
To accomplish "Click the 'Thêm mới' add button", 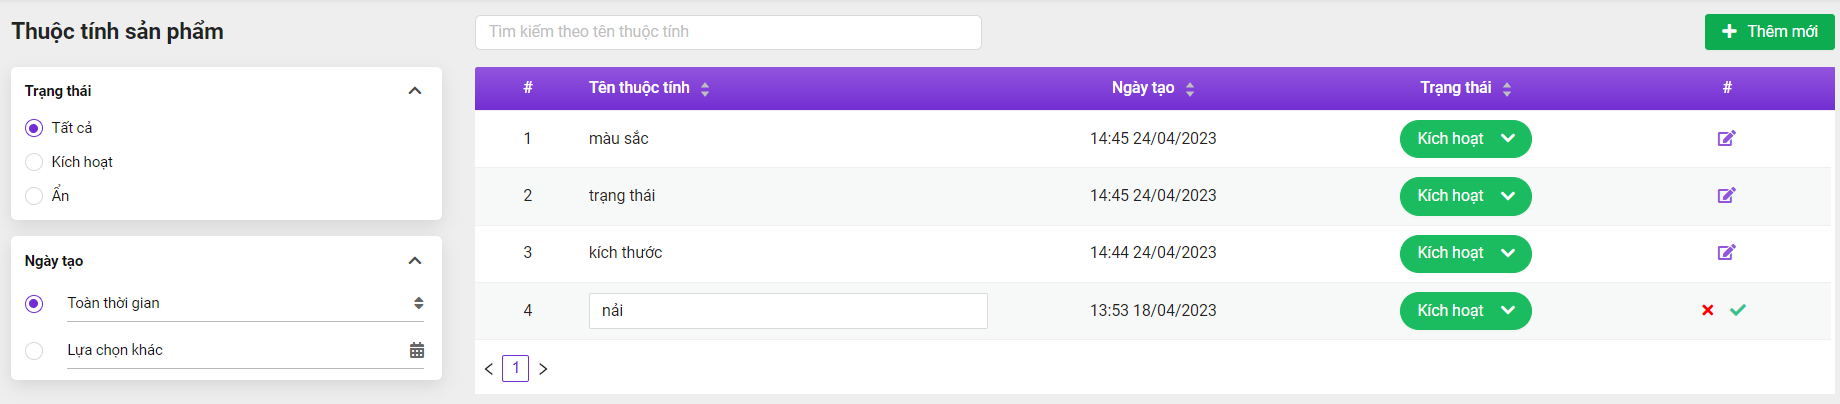I will click(x=1769, y=32).
